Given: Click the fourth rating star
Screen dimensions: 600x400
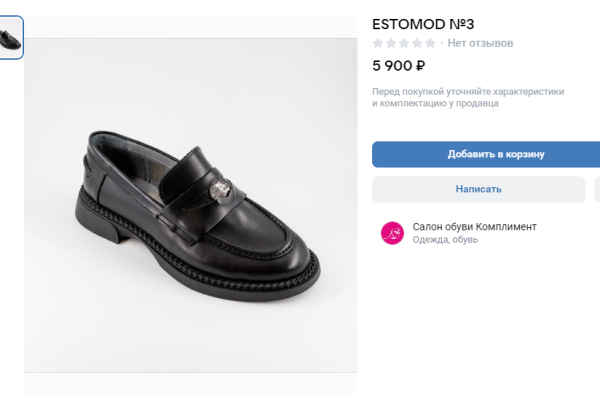Looking at the screenshot, I should 417,43.
